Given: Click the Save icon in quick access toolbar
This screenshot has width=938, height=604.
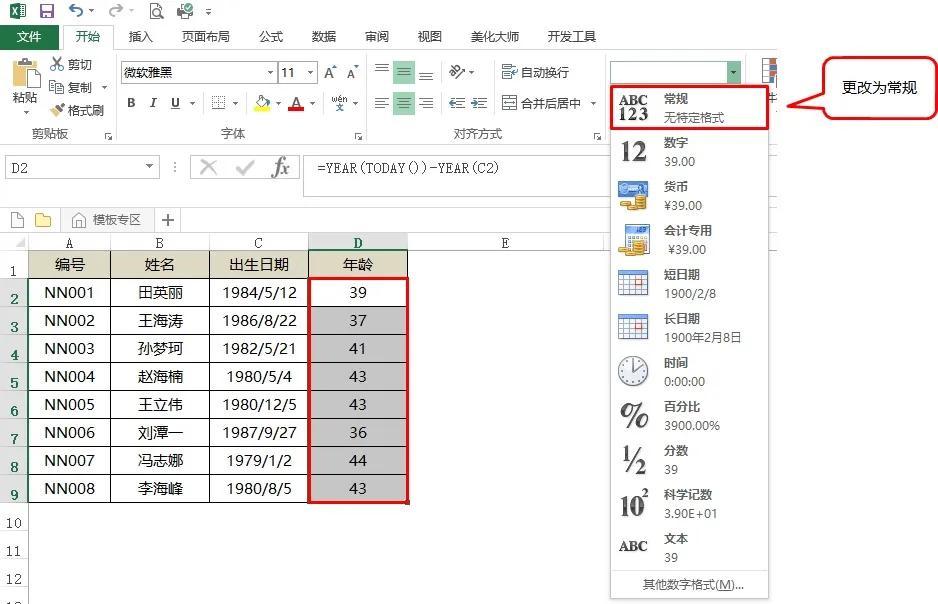Looking at the screenshot, I should (45, 11).
